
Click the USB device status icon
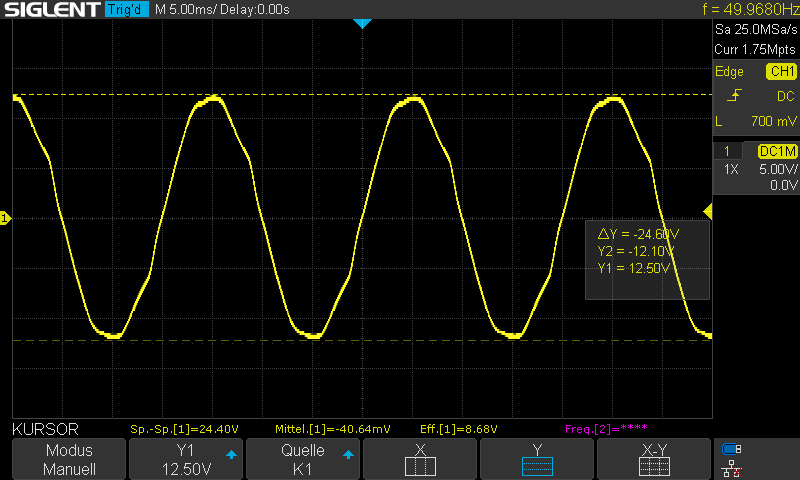pyautogui.click(x=732, y=449)
